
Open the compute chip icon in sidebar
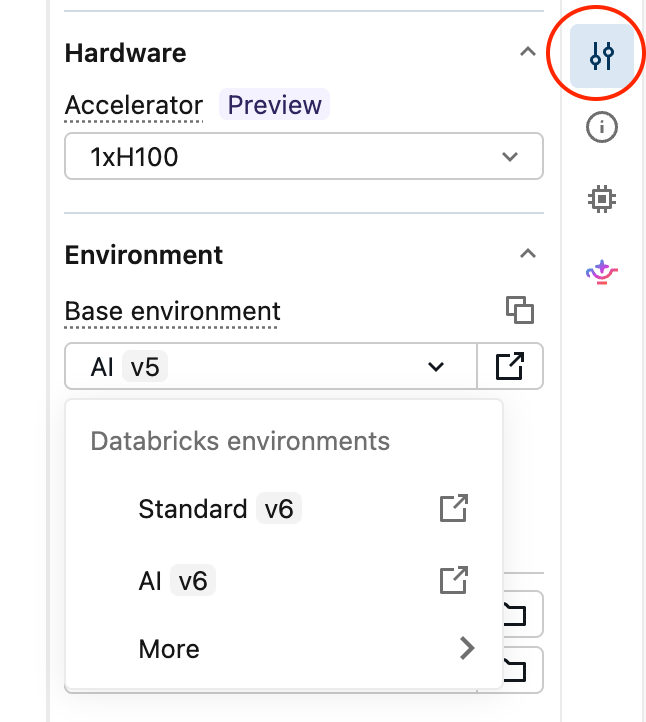point(602,199)
